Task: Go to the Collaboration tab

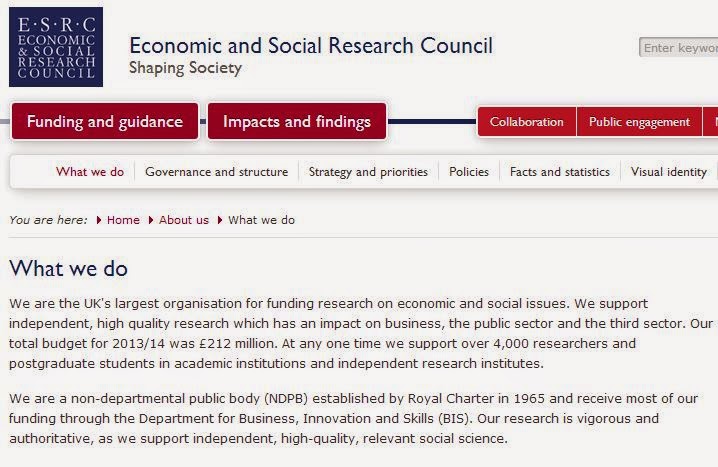Action: tap(526, 122)
